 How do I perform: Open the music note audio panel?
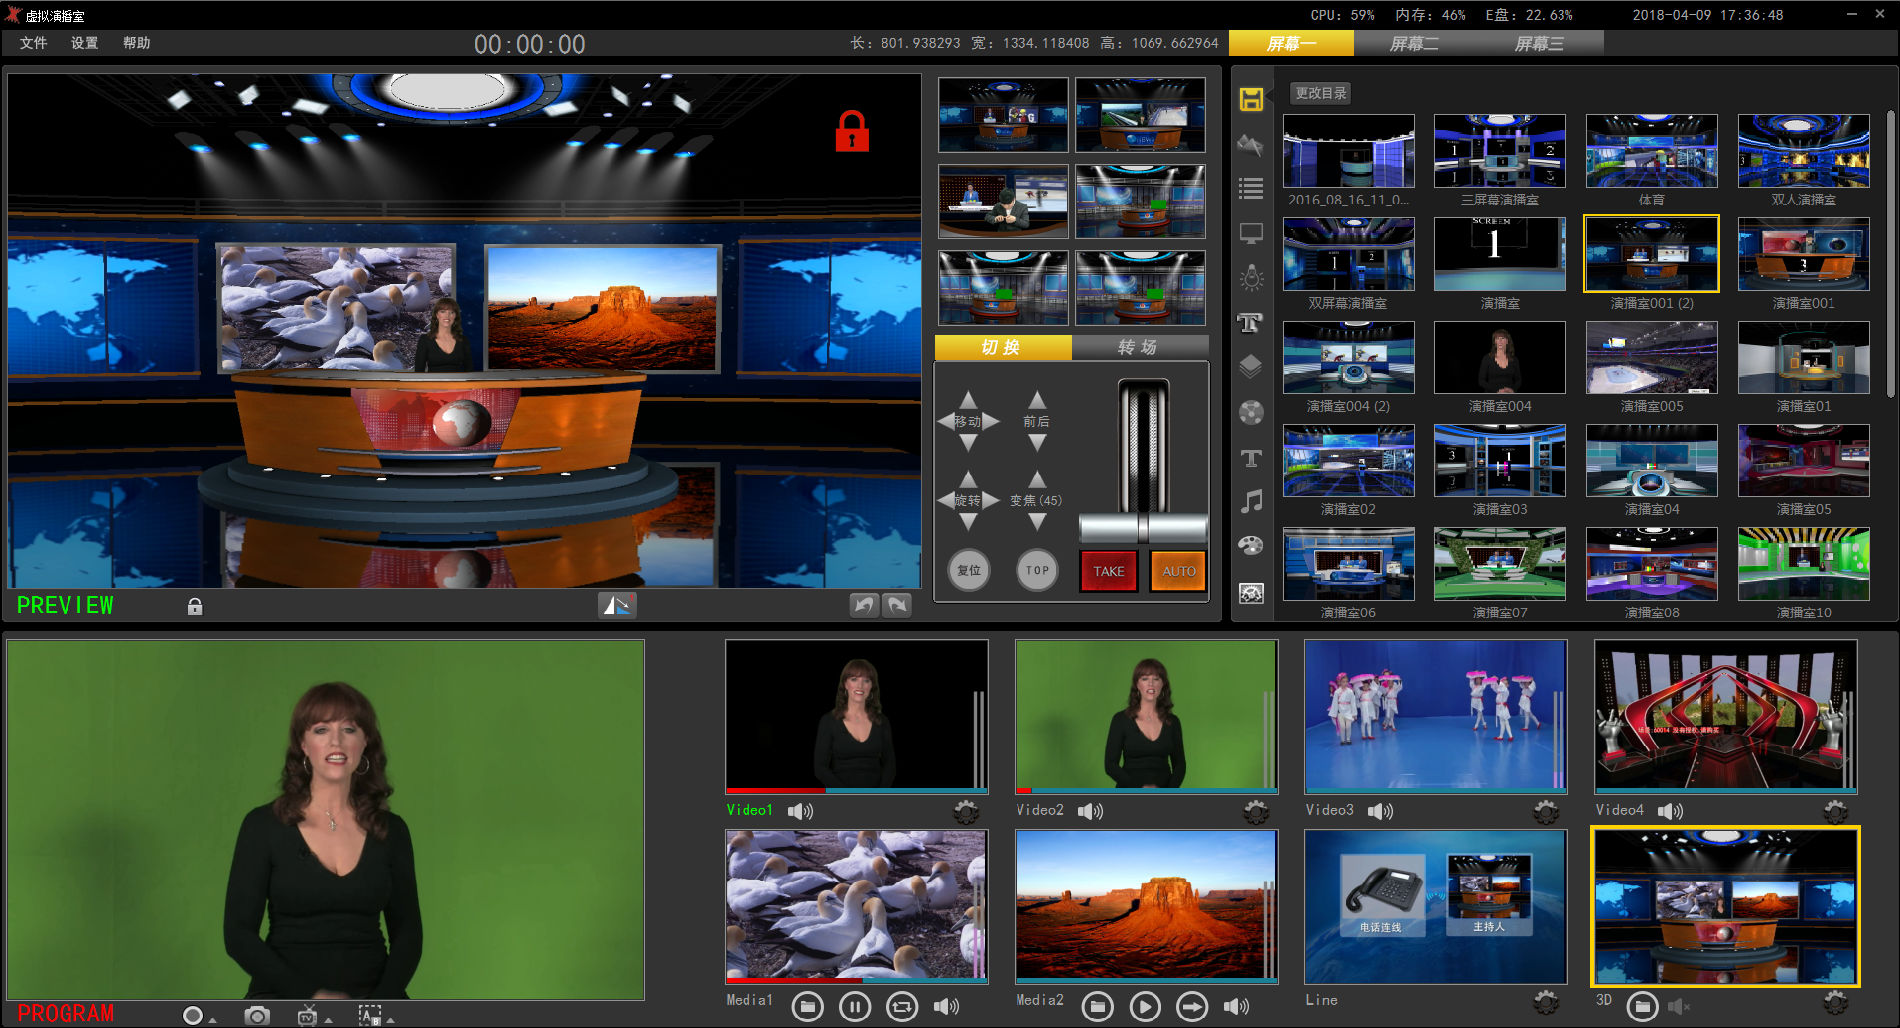click(x=1251, y=501)
